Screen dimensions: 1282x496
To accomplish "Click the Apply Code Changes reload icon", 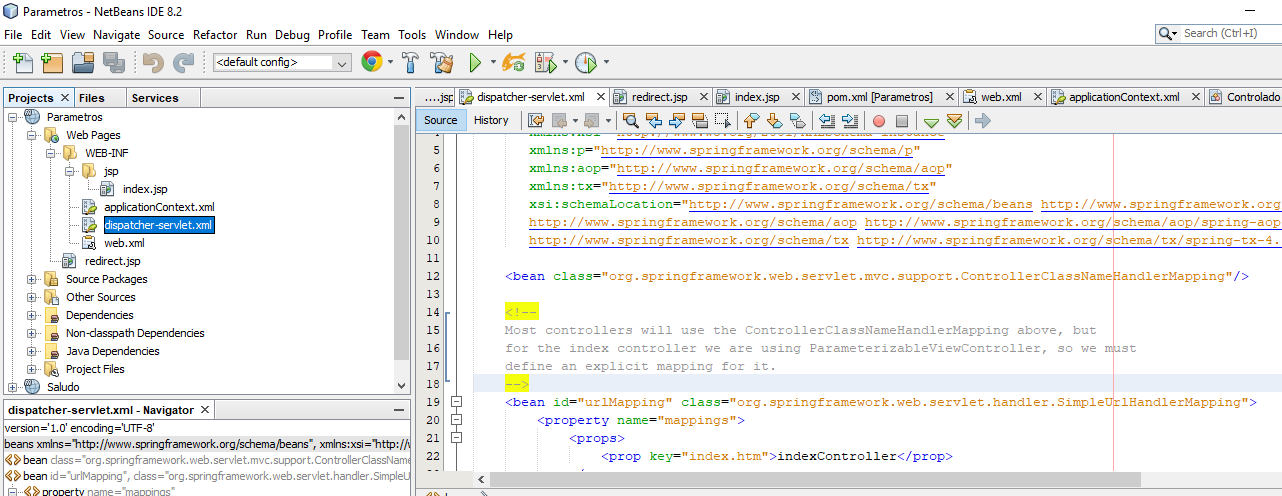I will tap(514, 62).
